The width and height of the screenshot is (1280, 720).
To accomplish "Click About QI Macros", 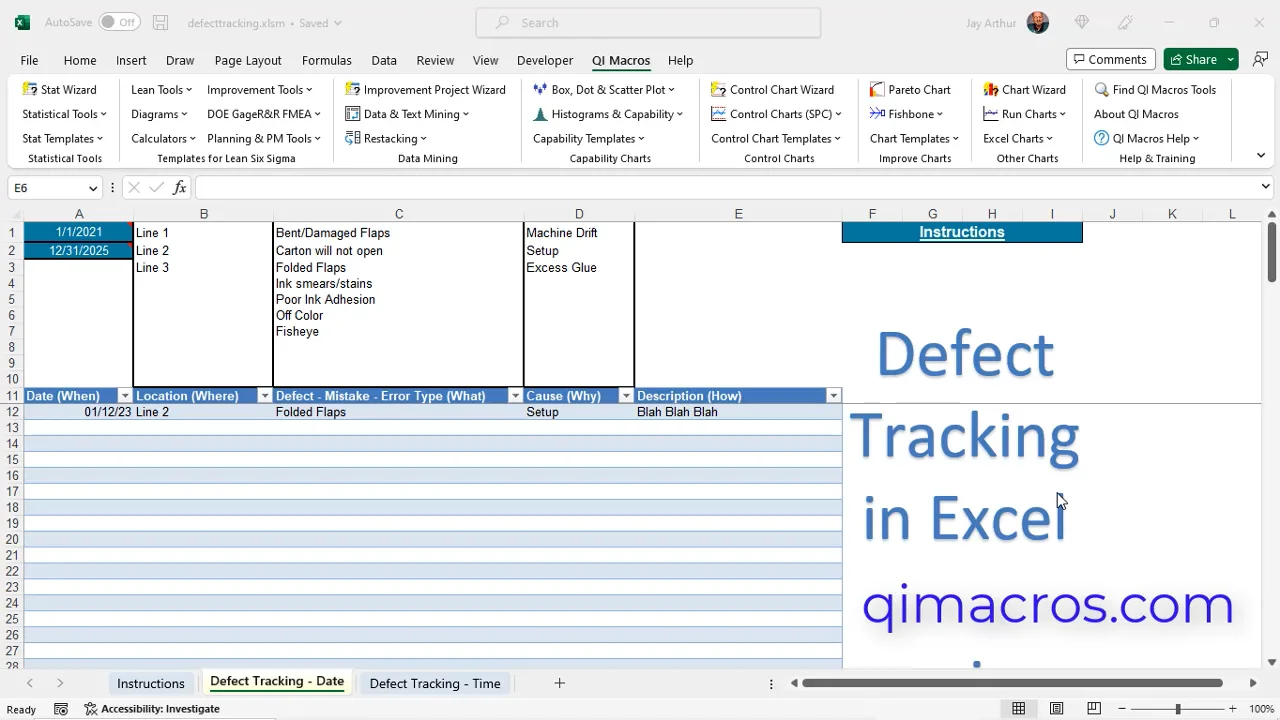I will [x=1136, y=114].
